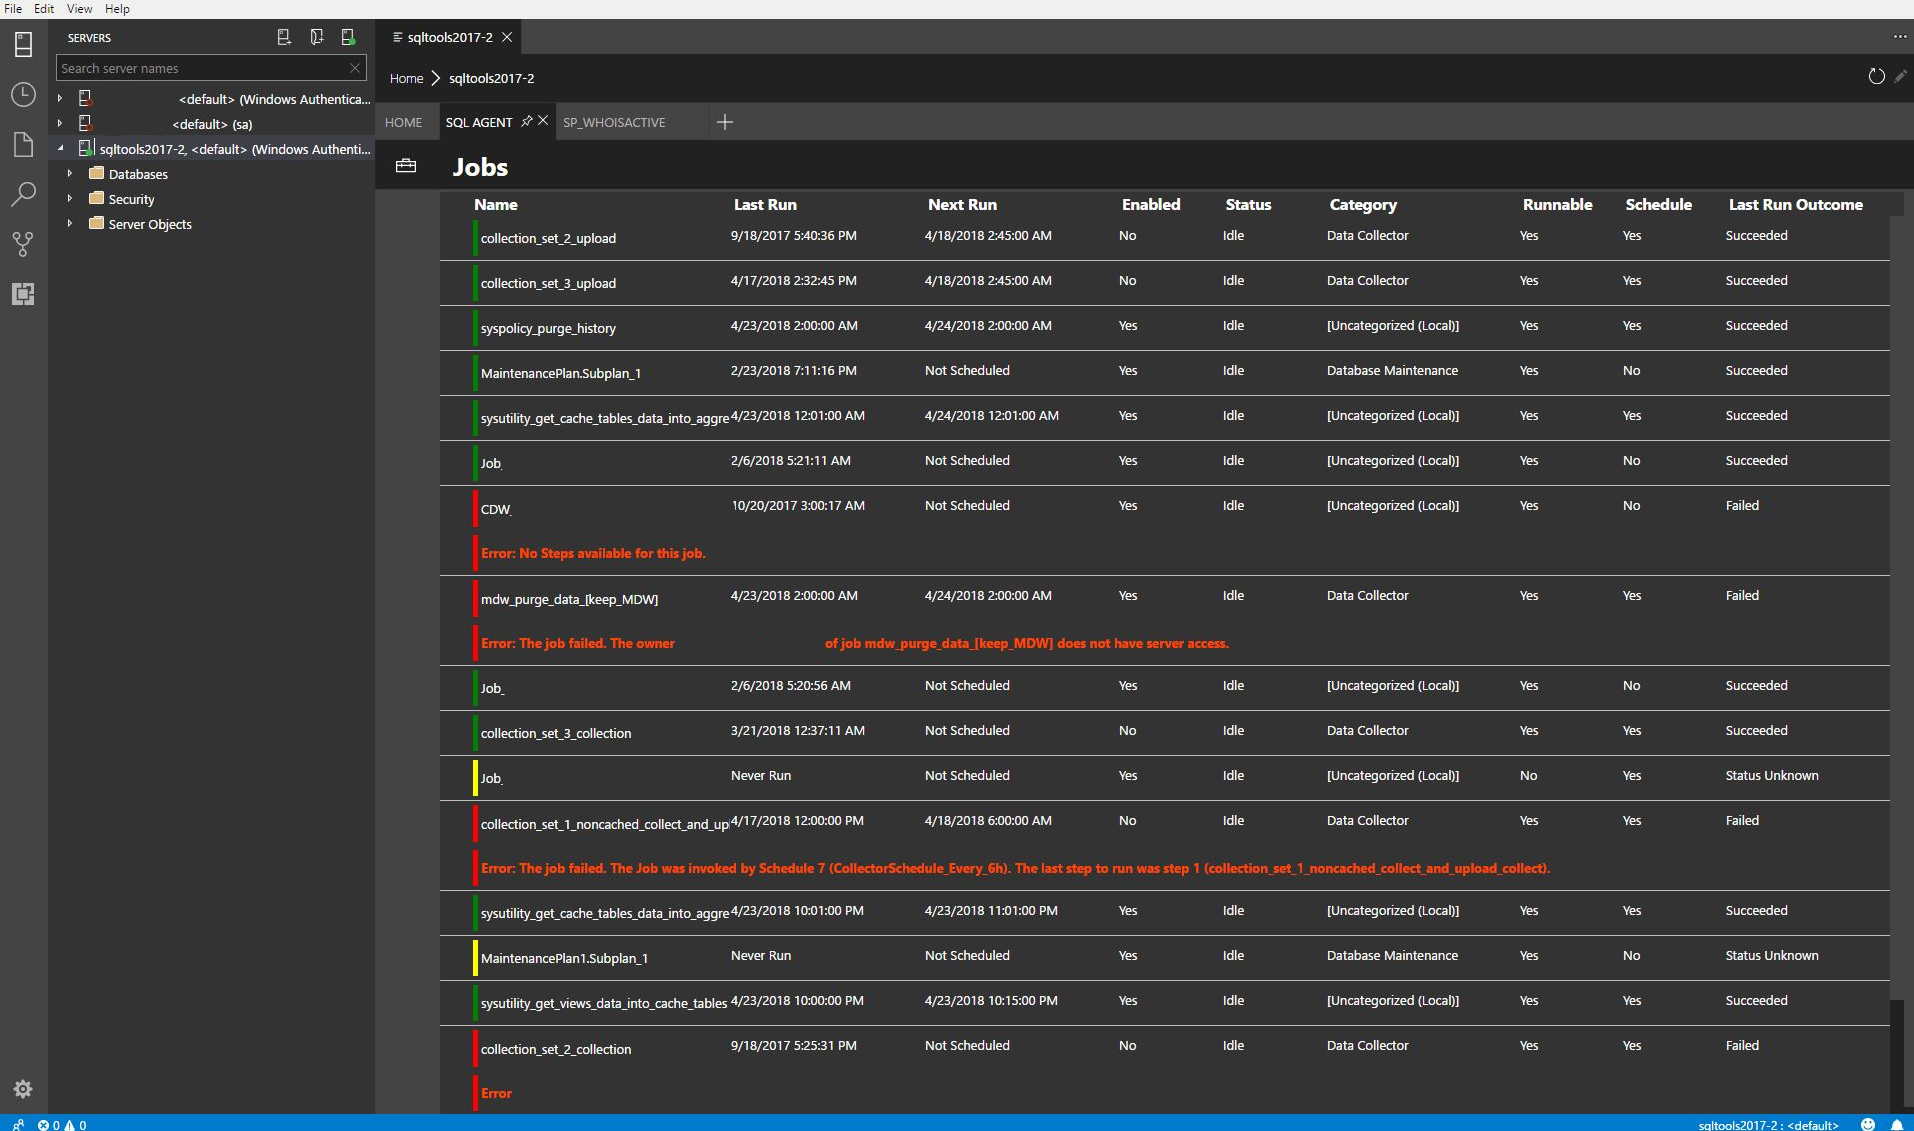
Task: Click the pencil edit dashboard icon
Action: pos(1900,77)
